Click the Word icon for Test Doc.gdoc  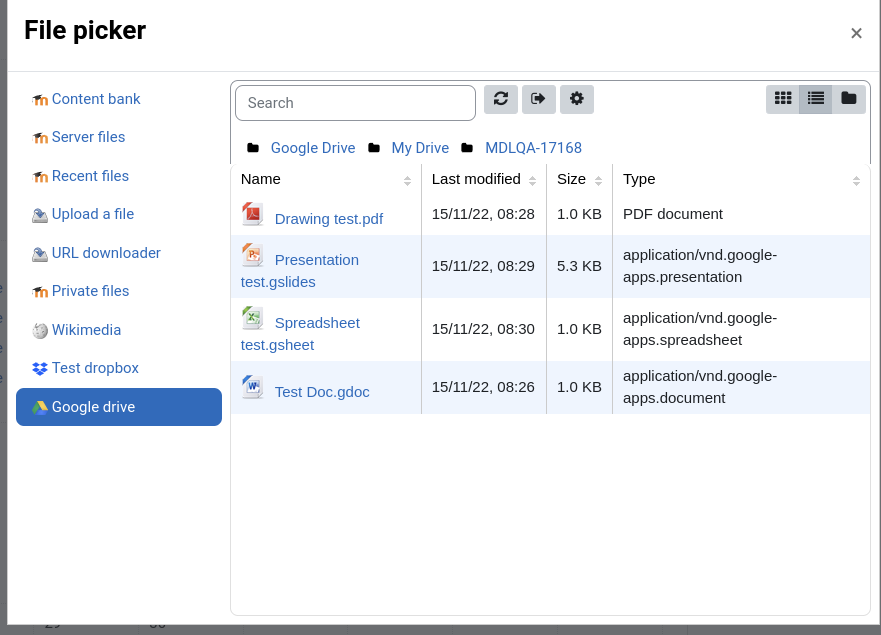(252, 387)
